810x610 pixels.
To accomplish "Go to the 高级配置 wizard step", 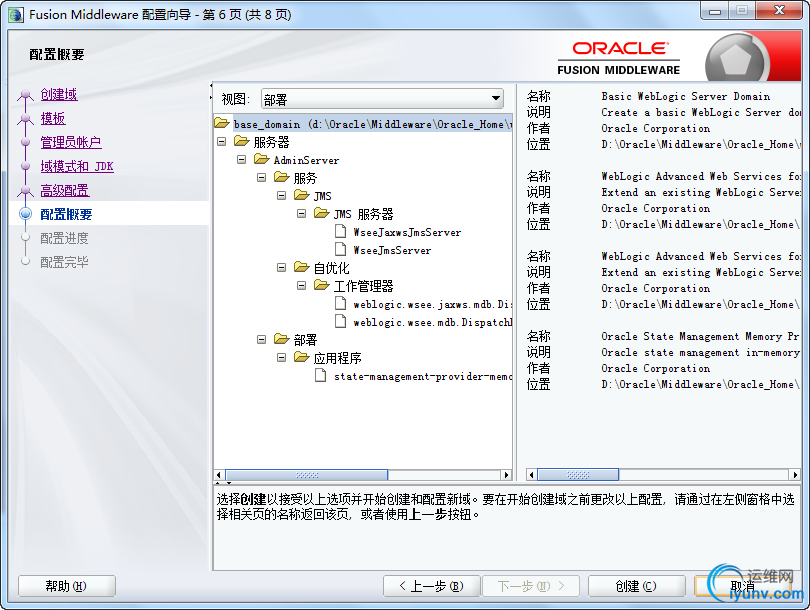I will point(65,191).
